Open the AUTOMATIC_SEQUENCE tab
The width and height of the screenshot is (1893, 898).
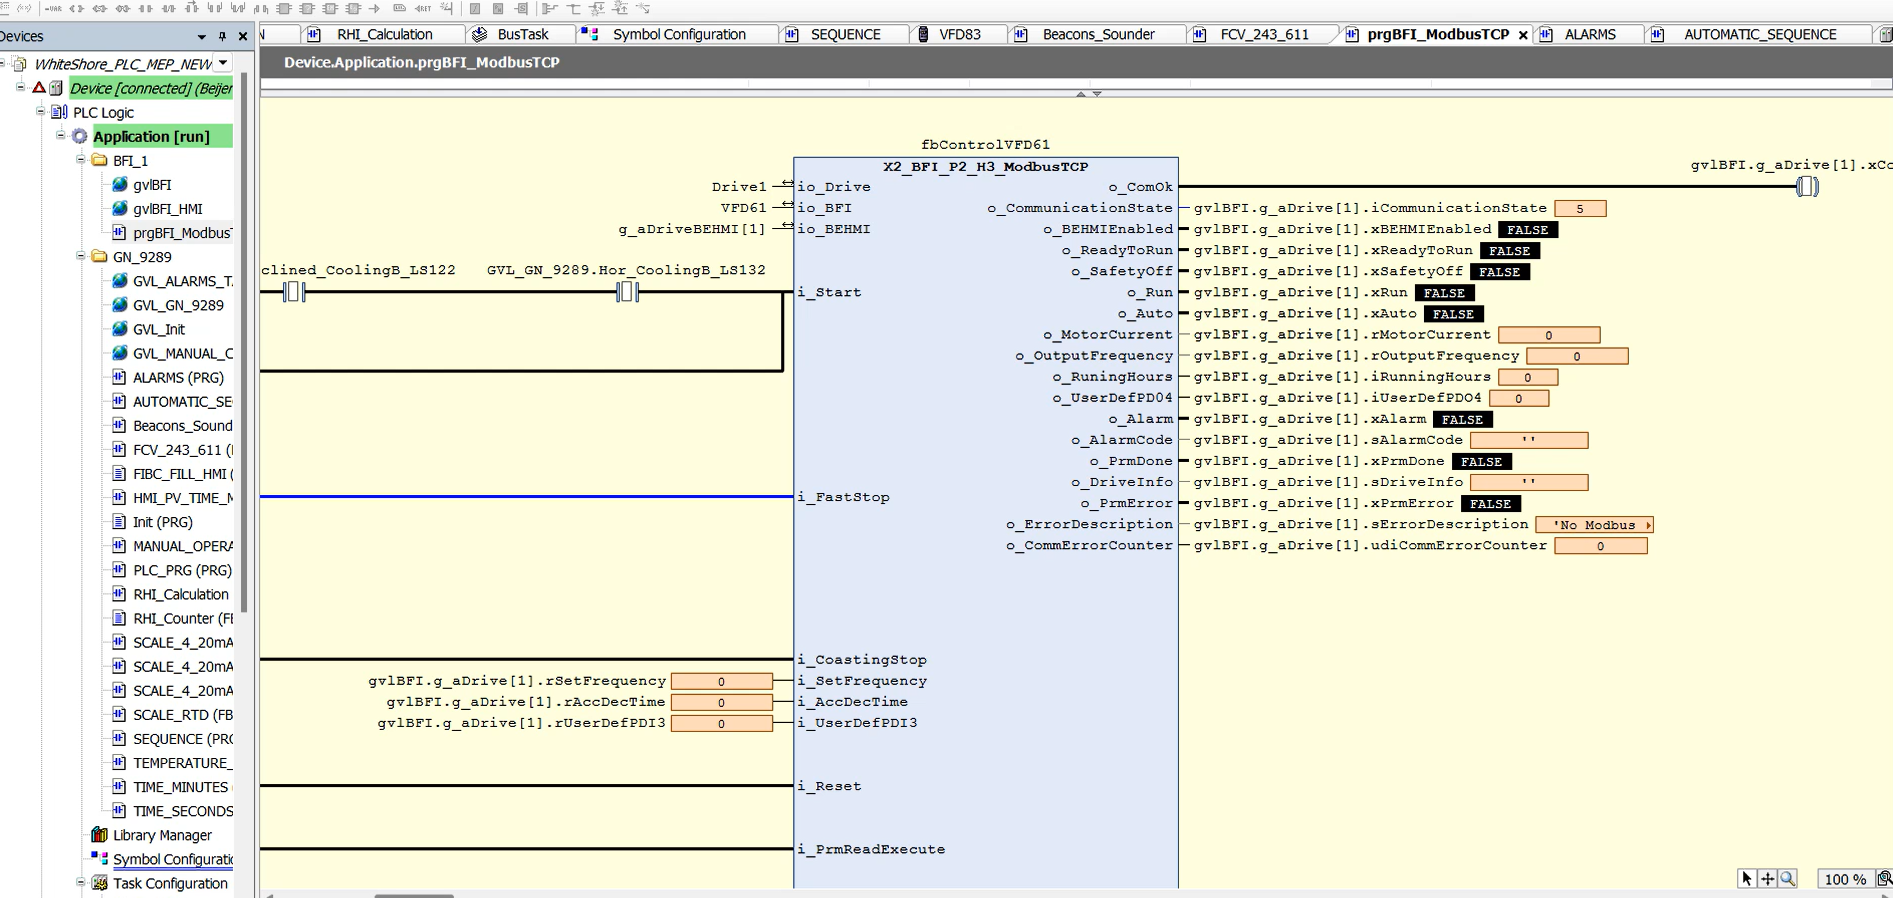pyautogui.click(x=1759, y=34)
